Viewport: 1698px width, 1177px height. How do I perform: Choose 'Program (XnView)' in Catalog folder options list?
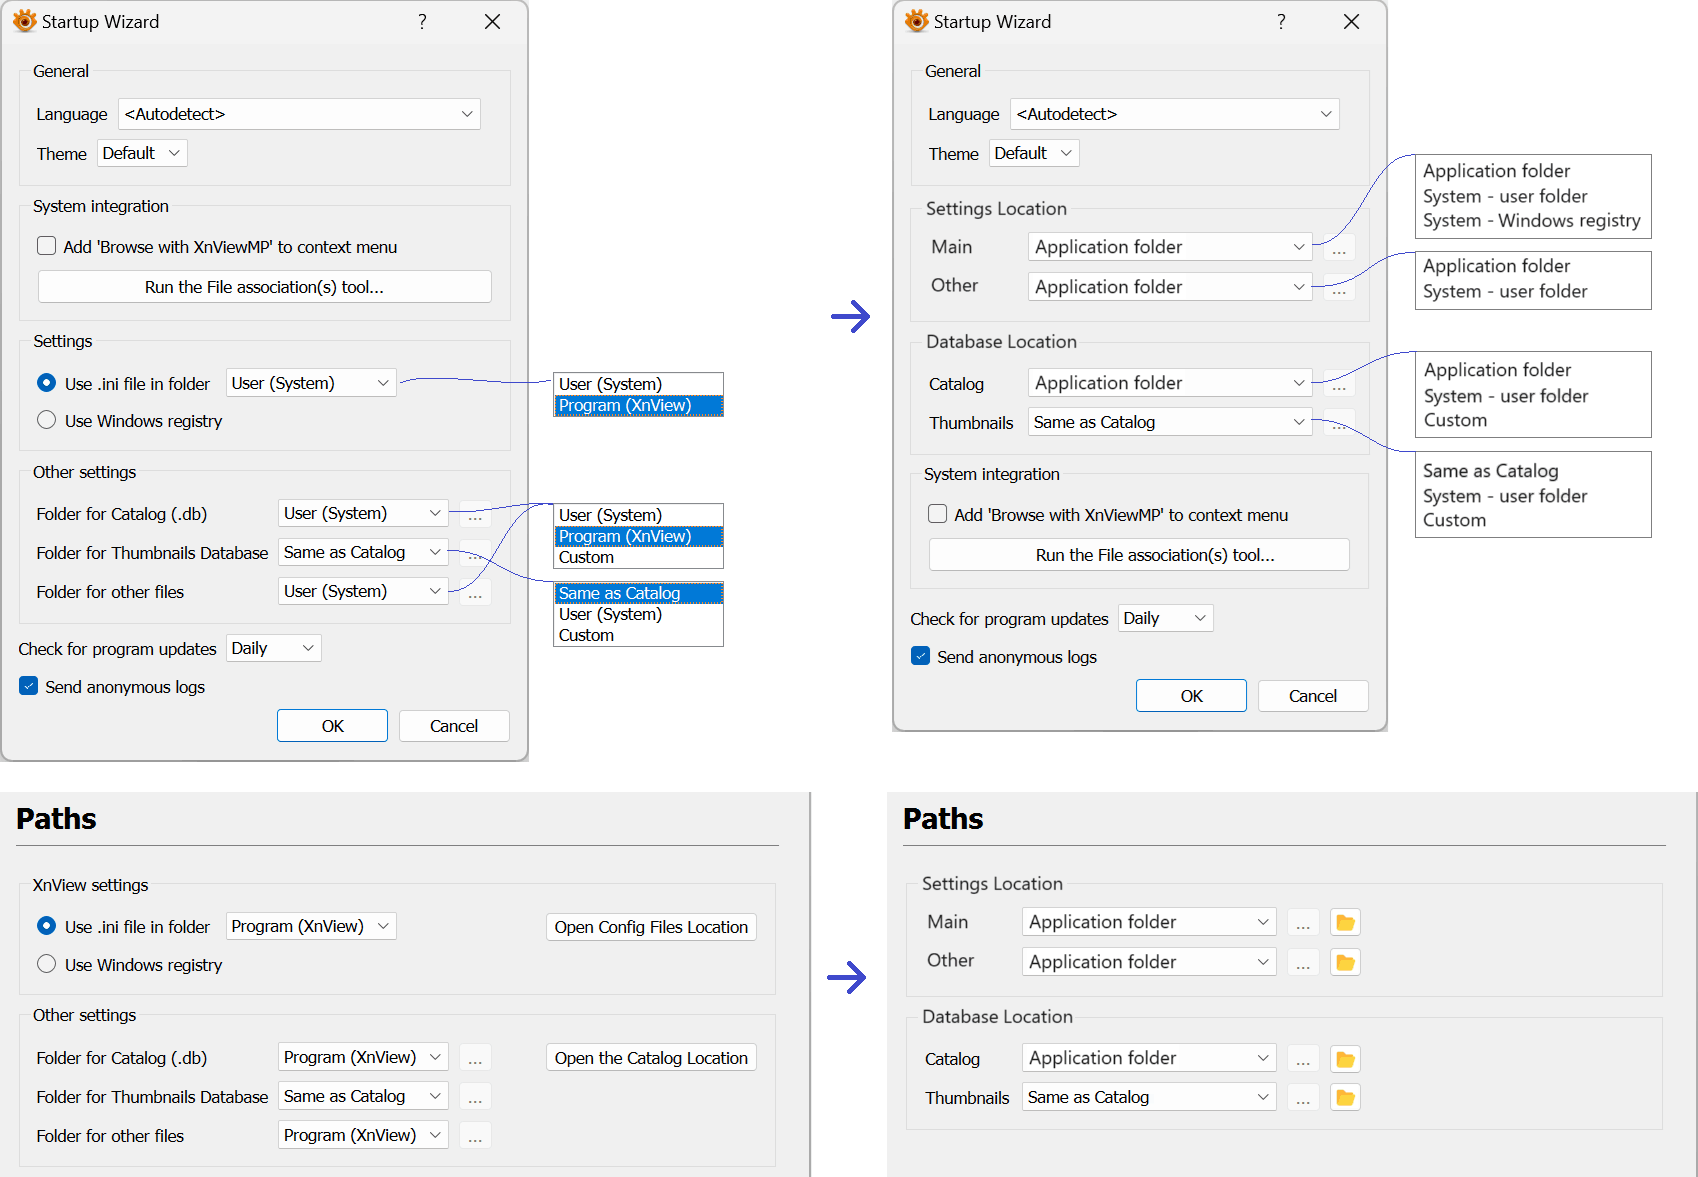point(638,536)
